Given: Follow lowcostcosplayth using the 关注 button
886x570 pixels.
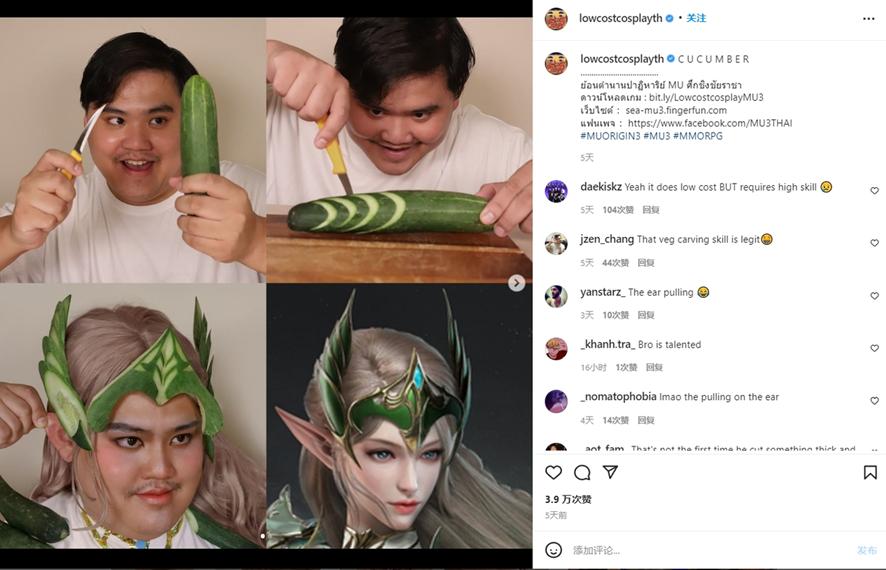Looking at the screenshot, I should coord(696,18).
